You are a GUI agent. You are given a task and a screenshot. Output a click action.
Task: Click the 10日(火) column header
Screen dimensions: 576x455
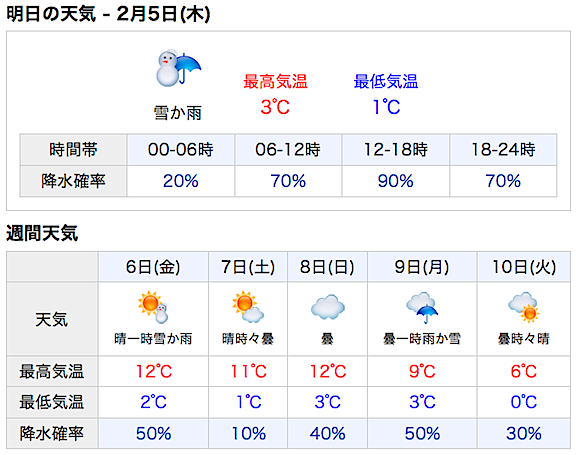[x=524, y=267]
